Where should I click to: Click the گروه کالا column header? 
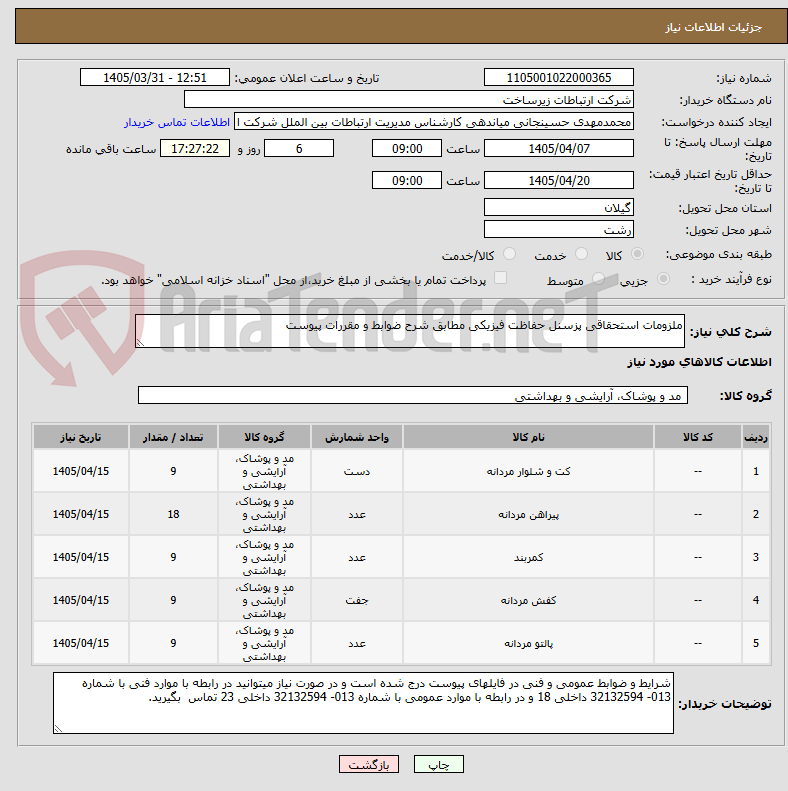pos(264,437)
